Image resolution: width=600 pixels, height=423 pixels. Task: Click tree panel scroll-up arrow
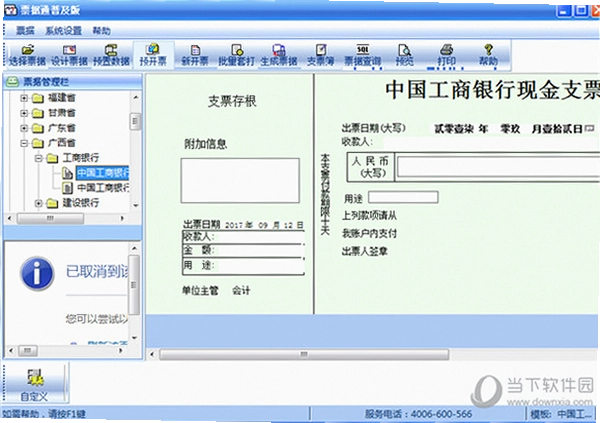(135, 98)
